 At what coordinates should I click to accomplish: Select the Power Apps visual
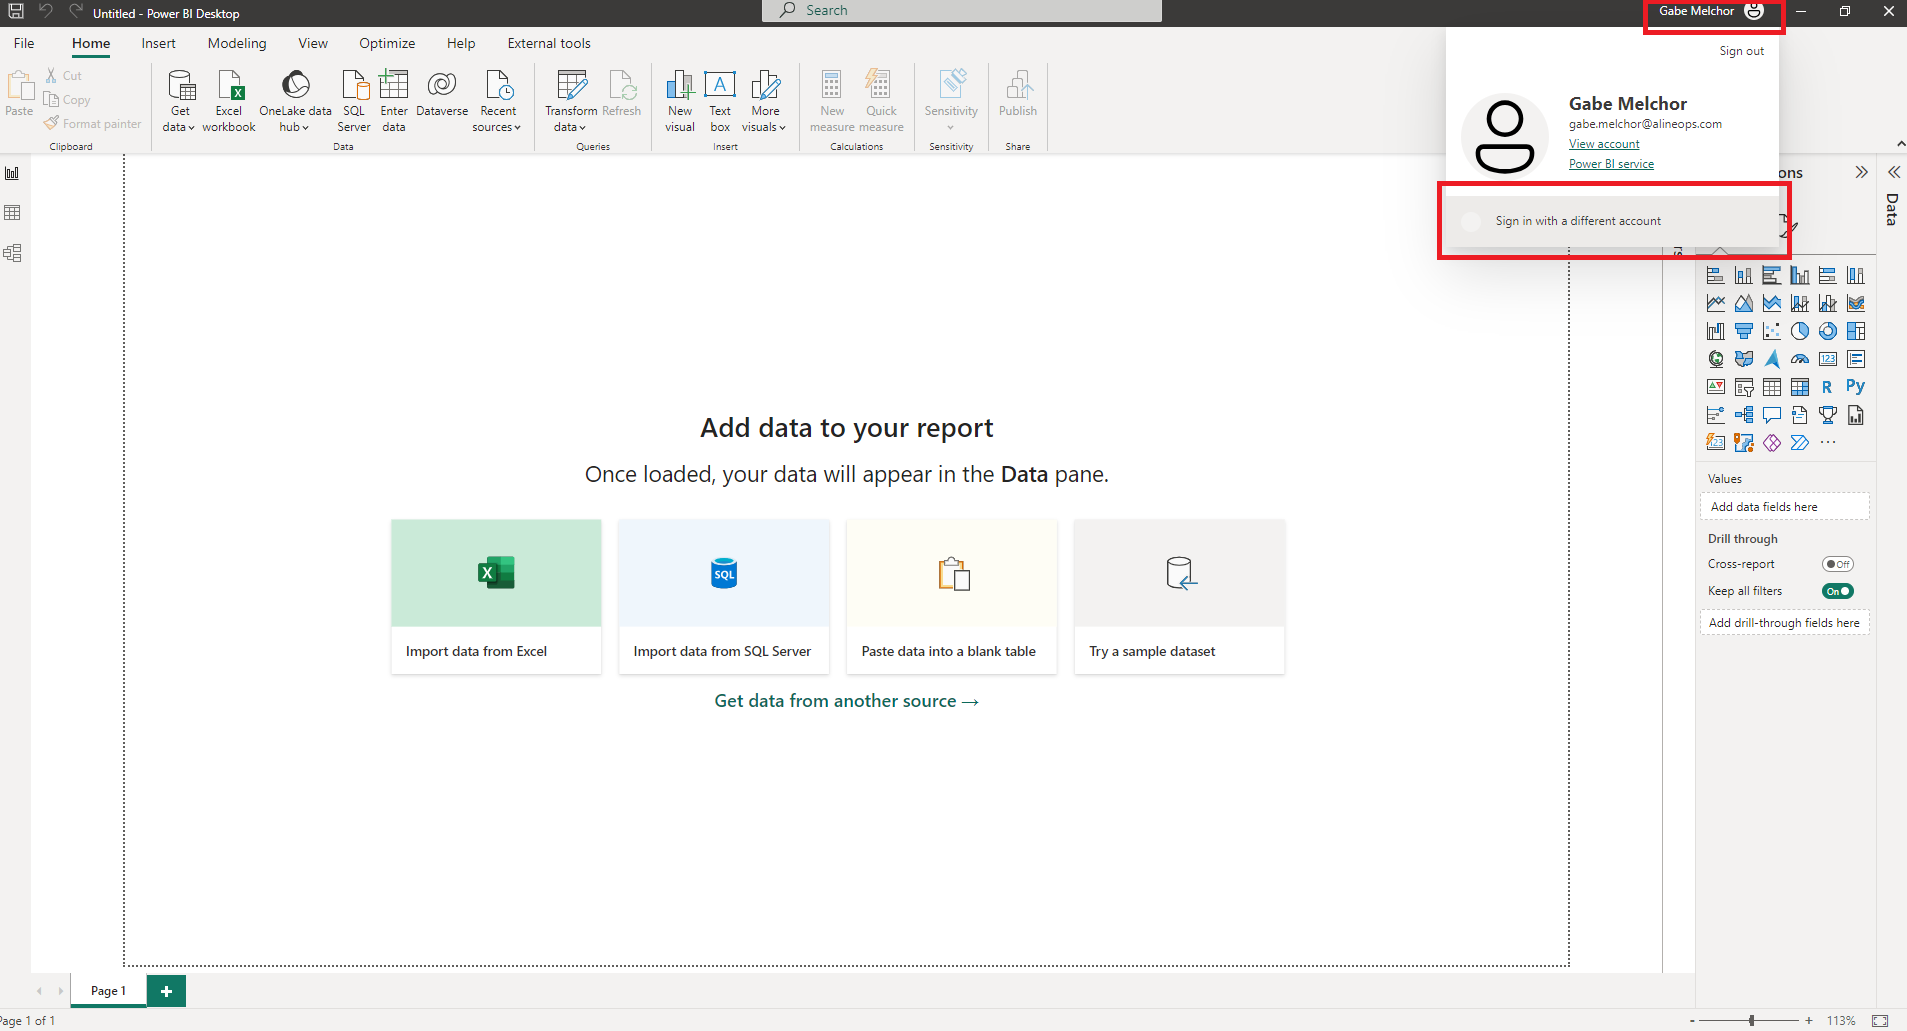(x=1772, y=443)
